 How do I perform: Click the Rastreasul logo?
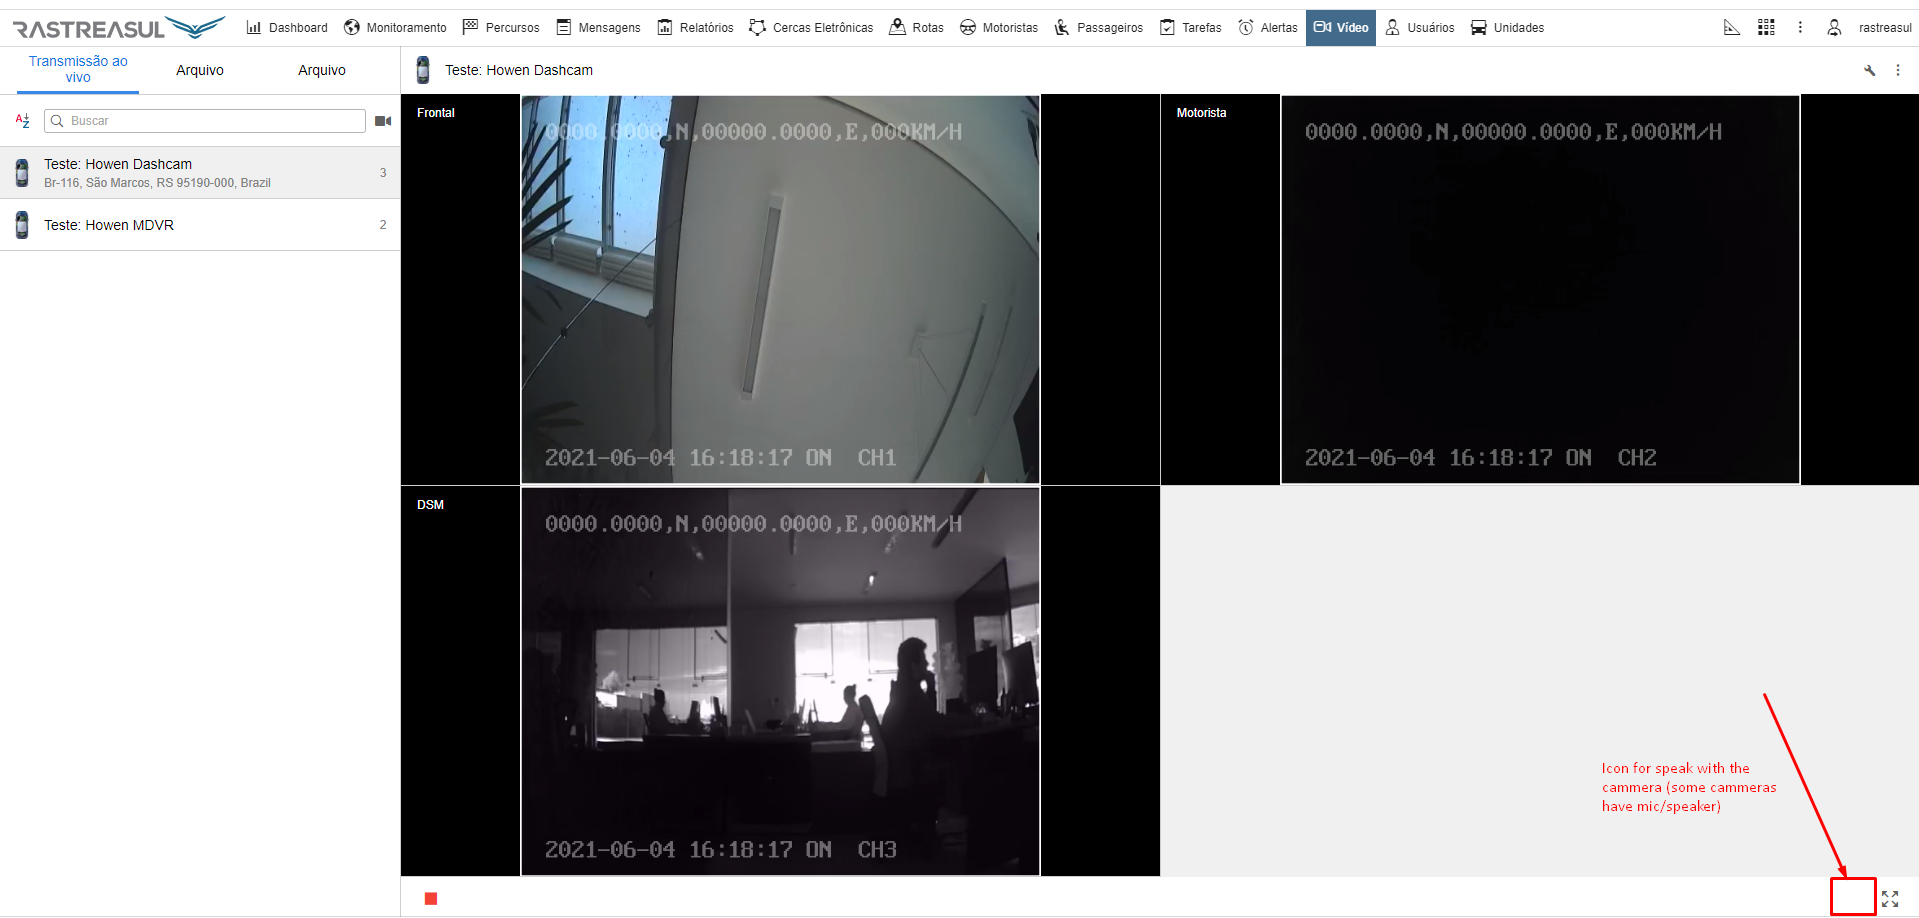(118, 28)
